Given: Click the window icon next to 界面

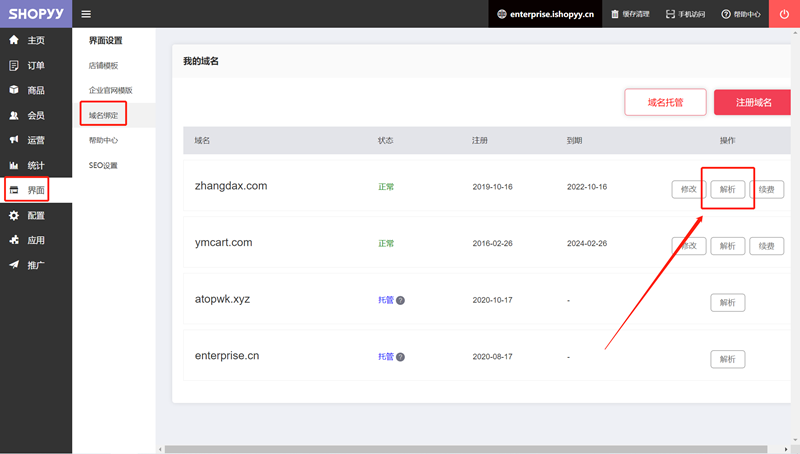Looking at the screenshot, I should [14, 190].
